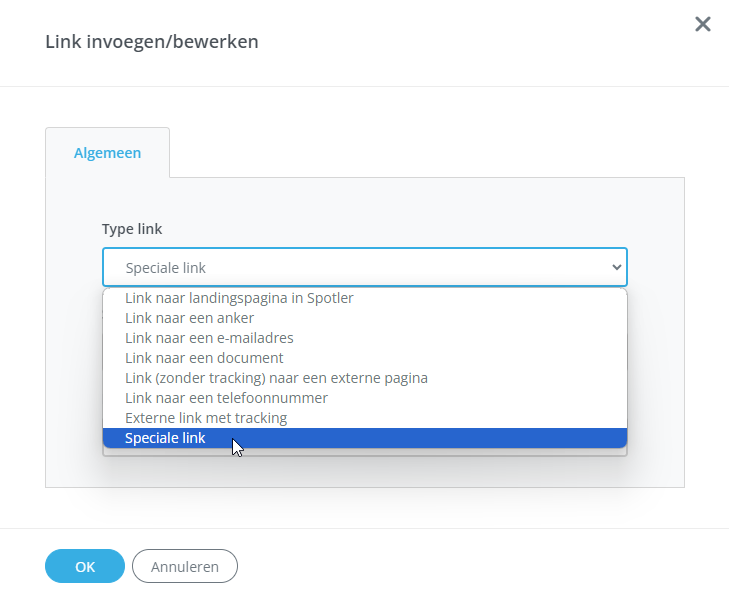
Task: Select 'Link naar een telefoonnummer' option
Action: 226,398
